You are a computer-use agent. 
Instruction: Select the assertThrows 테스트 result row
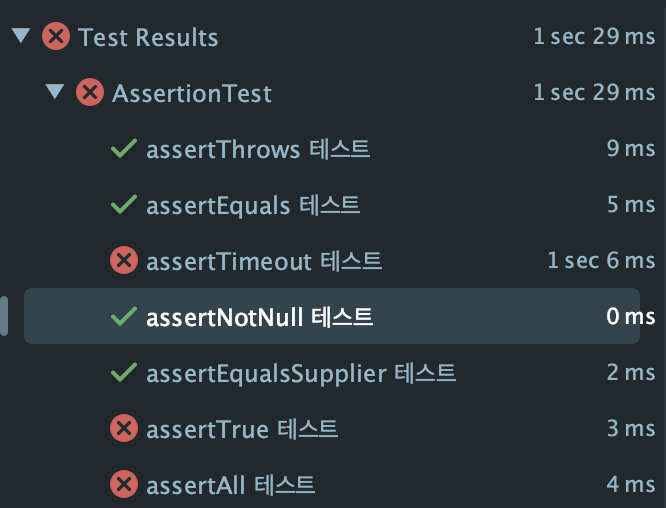click(x=332, y=149)
